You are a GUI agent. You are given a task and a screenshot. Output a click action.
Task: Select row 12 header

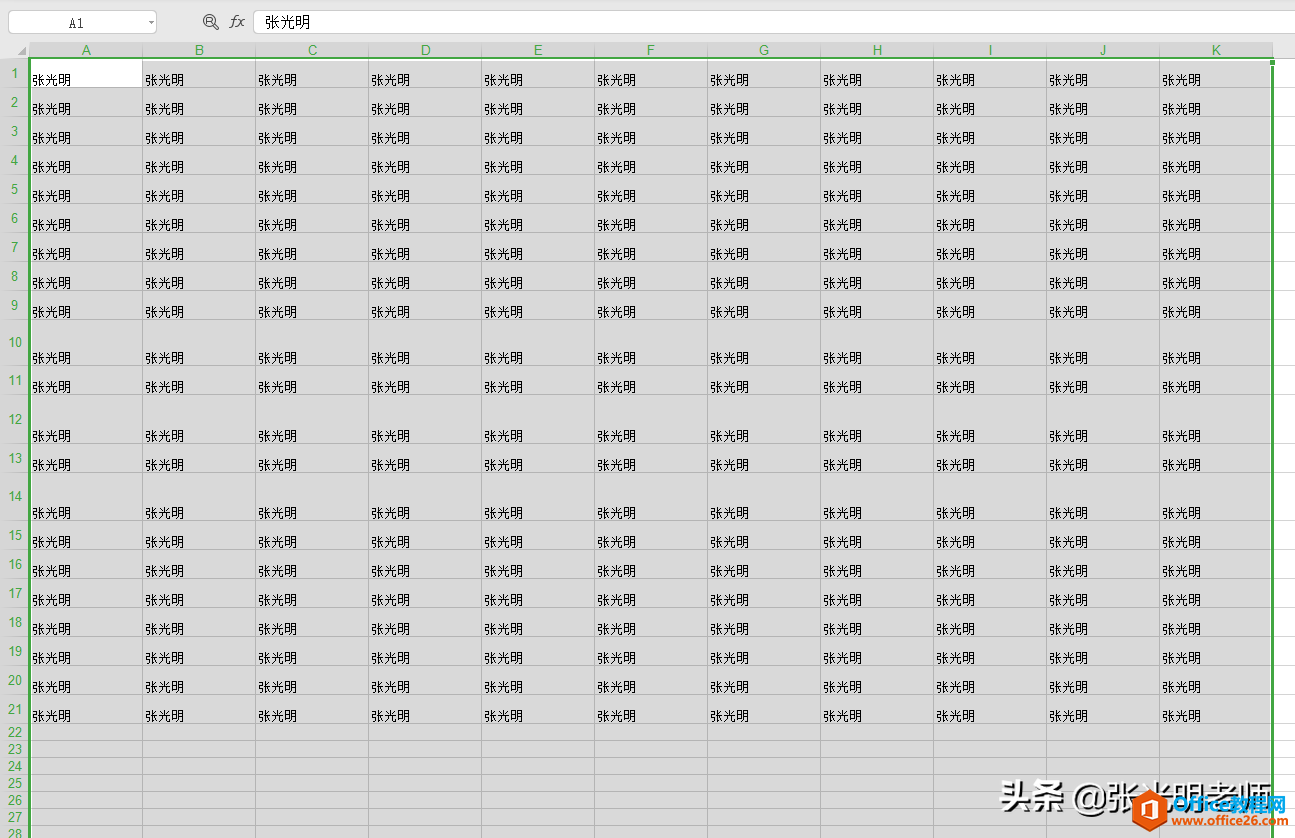(x=15, y=419)
